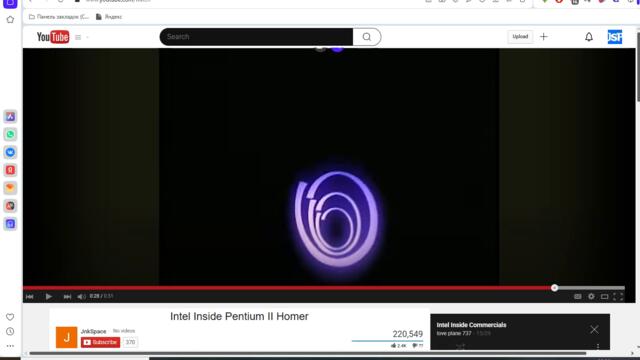Skip to the next video
This screenshot has width=640, height=360.
tap(67, 297)
